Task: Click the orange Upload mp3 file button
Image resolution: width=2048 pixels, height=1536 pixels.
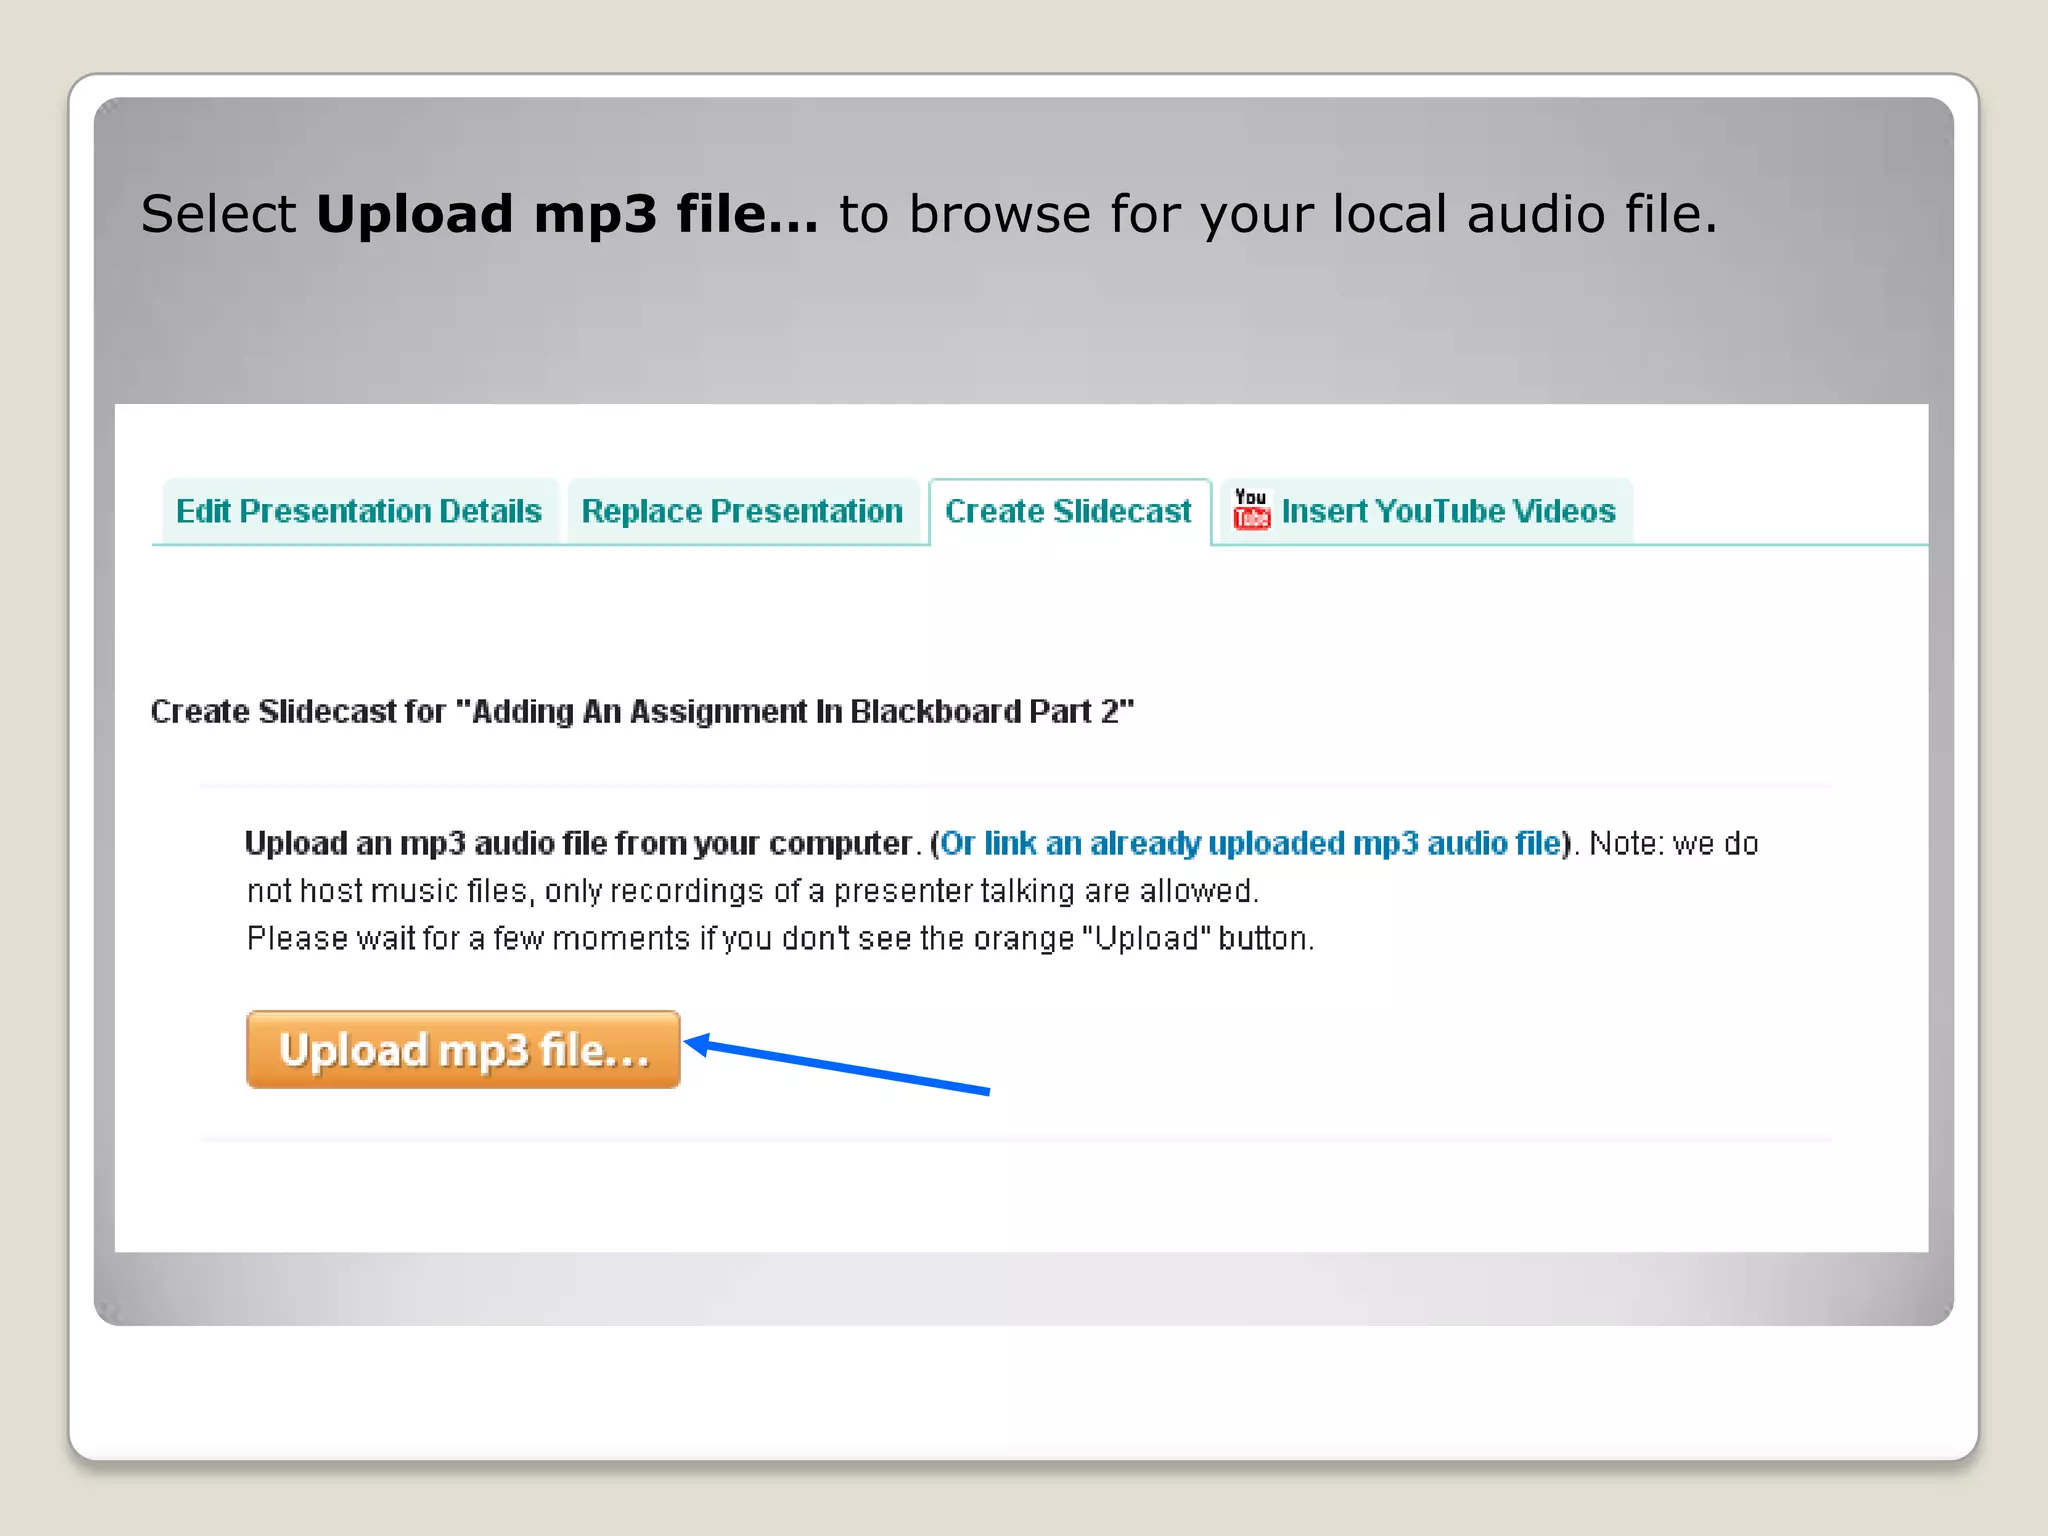Action: 463,1049
